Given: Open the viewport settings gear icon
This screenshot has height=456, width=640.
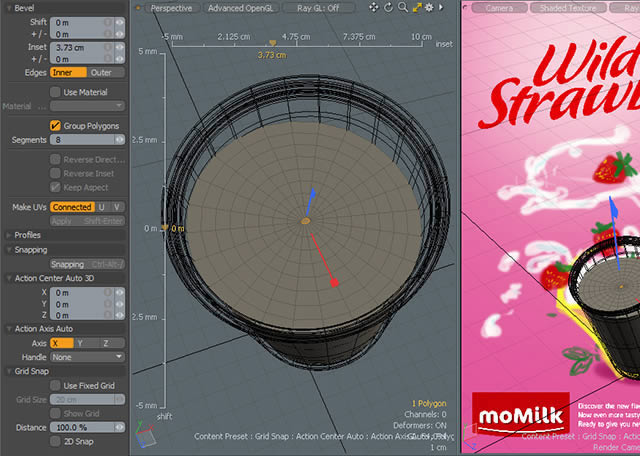Looking at the screenshot, I should [429, 7].
